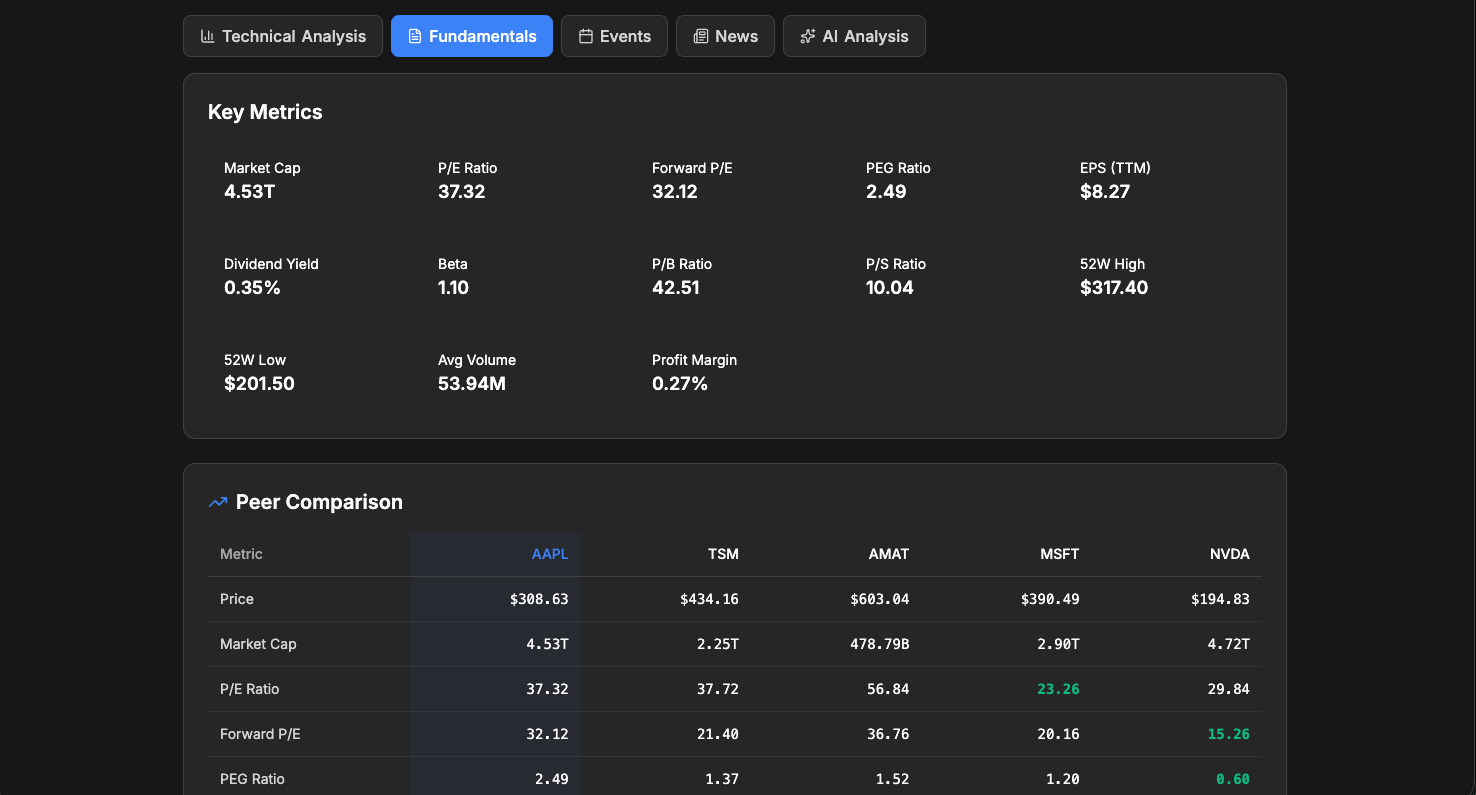Click the P/B Ratio value 42.51
The image size is (1476, 795).
click(x=676, y=288)
